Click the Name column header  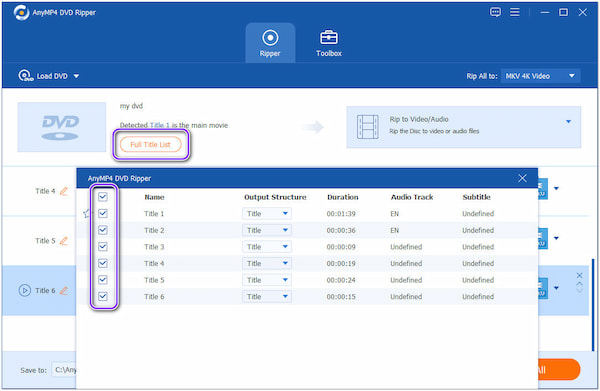click(x=154, y=197)
